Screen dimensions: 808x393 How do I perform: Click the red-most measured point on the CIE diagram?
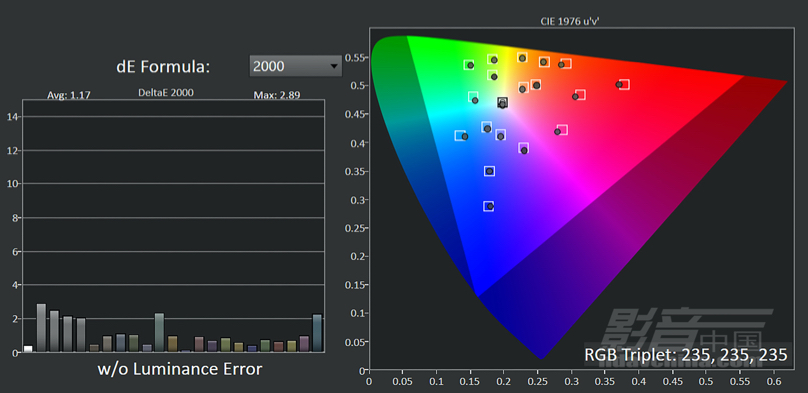(619, 84)
